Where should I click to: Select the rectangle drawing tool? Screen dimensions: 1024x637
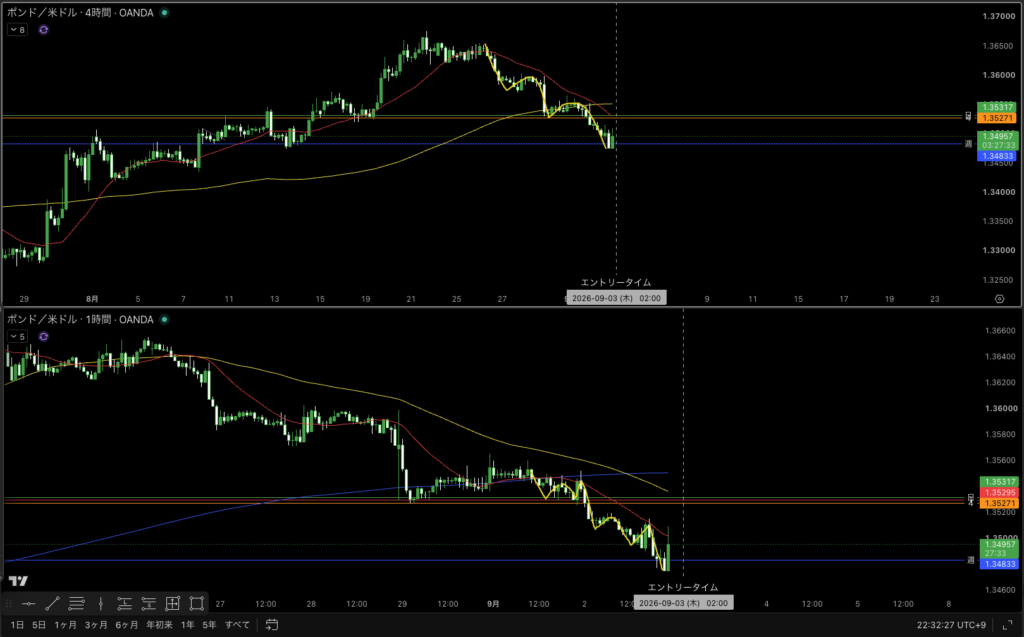click(x=197, y=604)
